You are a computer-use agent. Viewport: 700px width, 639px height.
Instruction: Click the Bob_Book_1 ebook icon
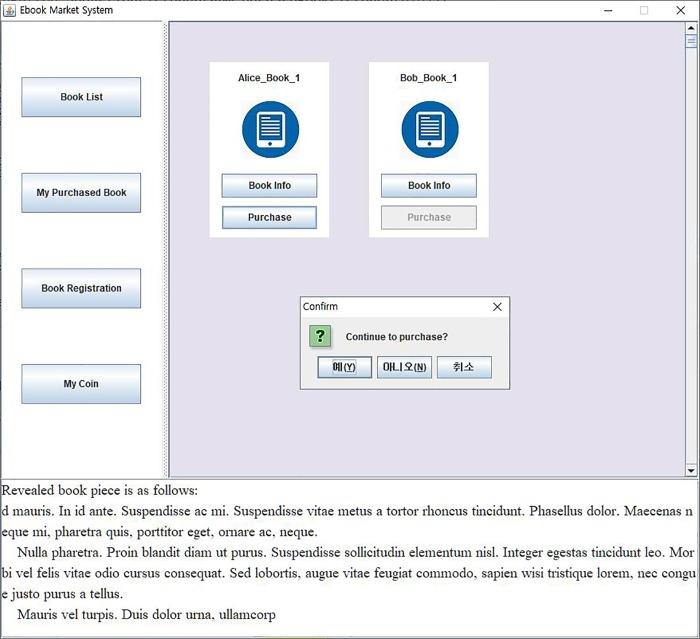click(429, 130)
